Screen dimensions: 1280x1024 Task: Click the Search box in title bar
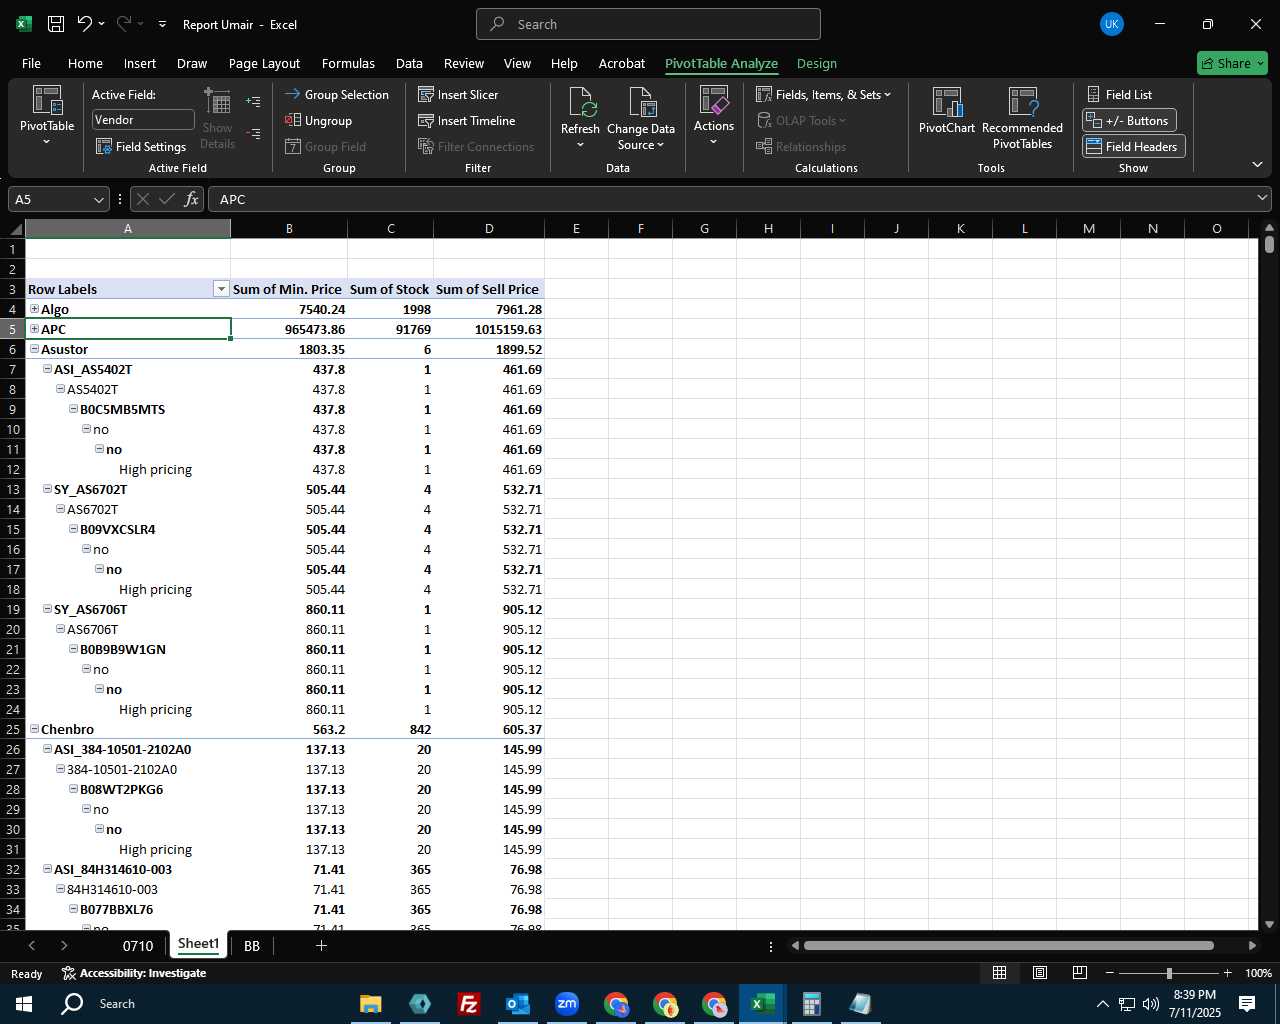(648, 24)
